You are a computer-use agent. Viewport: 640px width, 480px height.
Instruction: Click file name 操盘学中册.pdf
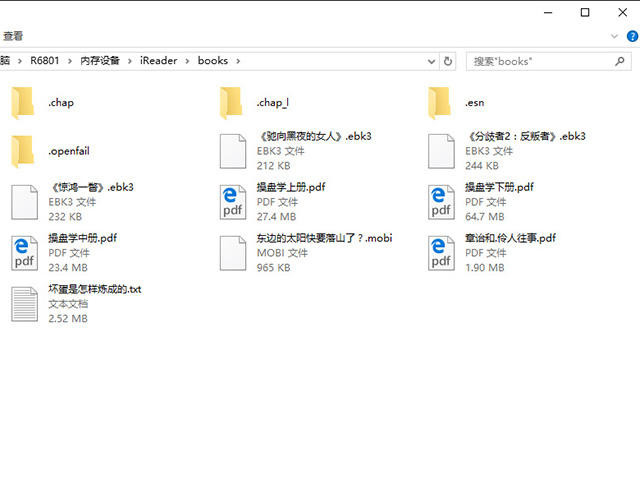click(x=82, y=238)
